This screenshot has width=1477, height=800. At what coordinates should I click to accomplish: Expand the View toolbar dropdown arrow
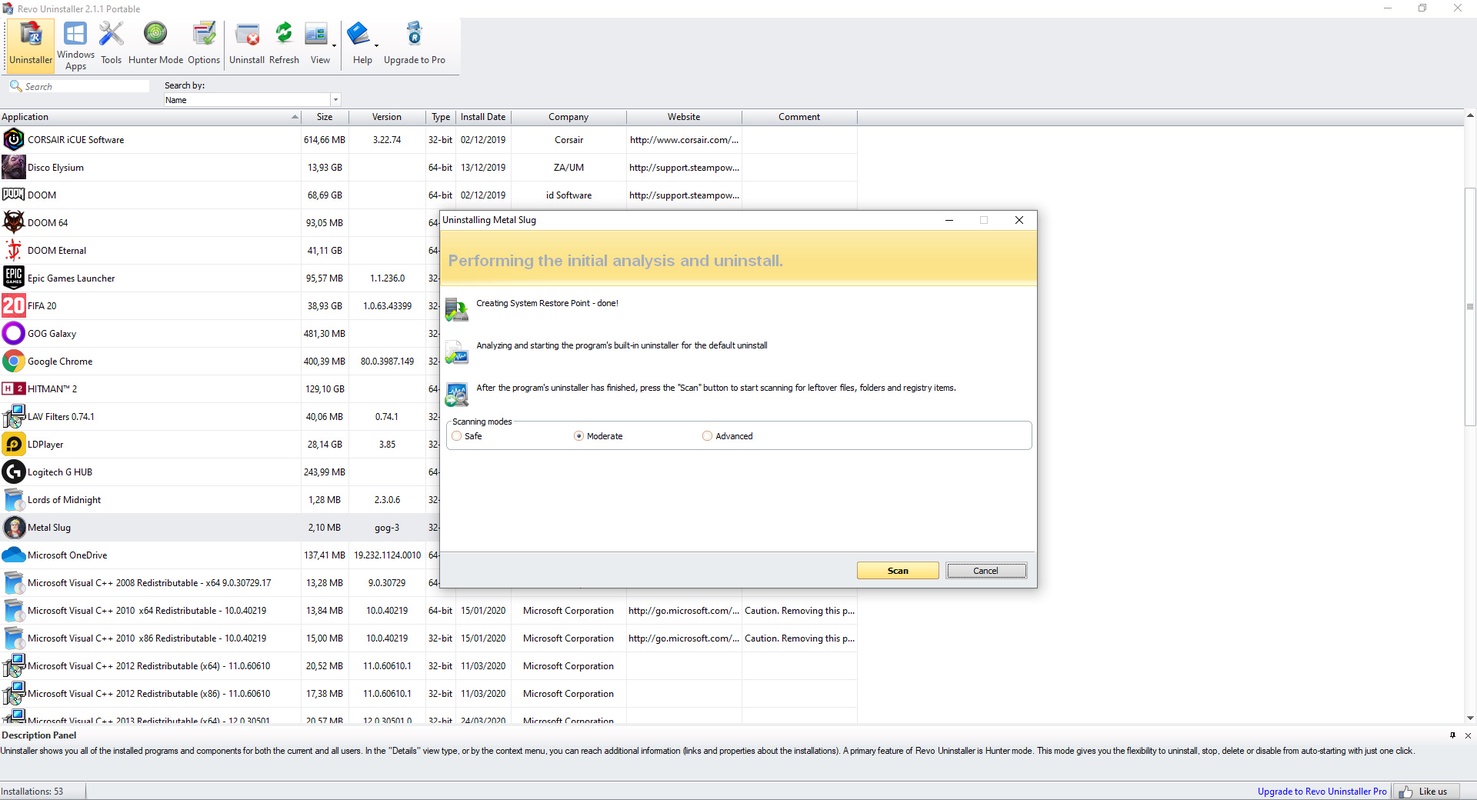click(x=334, y=46)
